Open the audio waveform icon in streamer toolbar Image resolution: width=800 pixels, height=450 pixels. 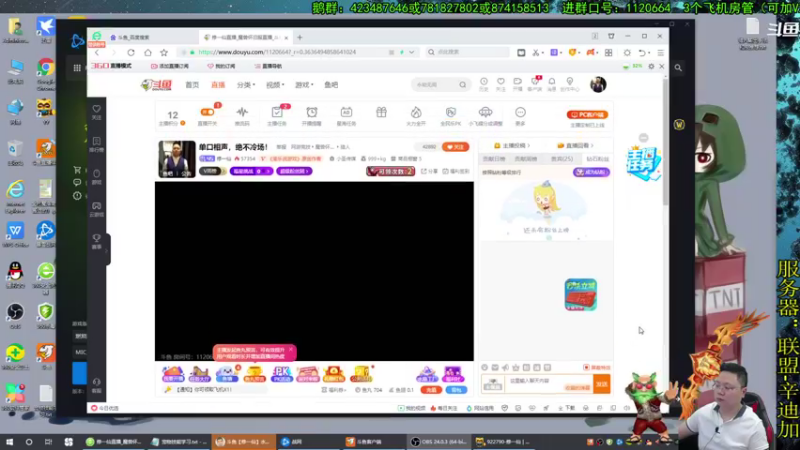tap(242, 112)
